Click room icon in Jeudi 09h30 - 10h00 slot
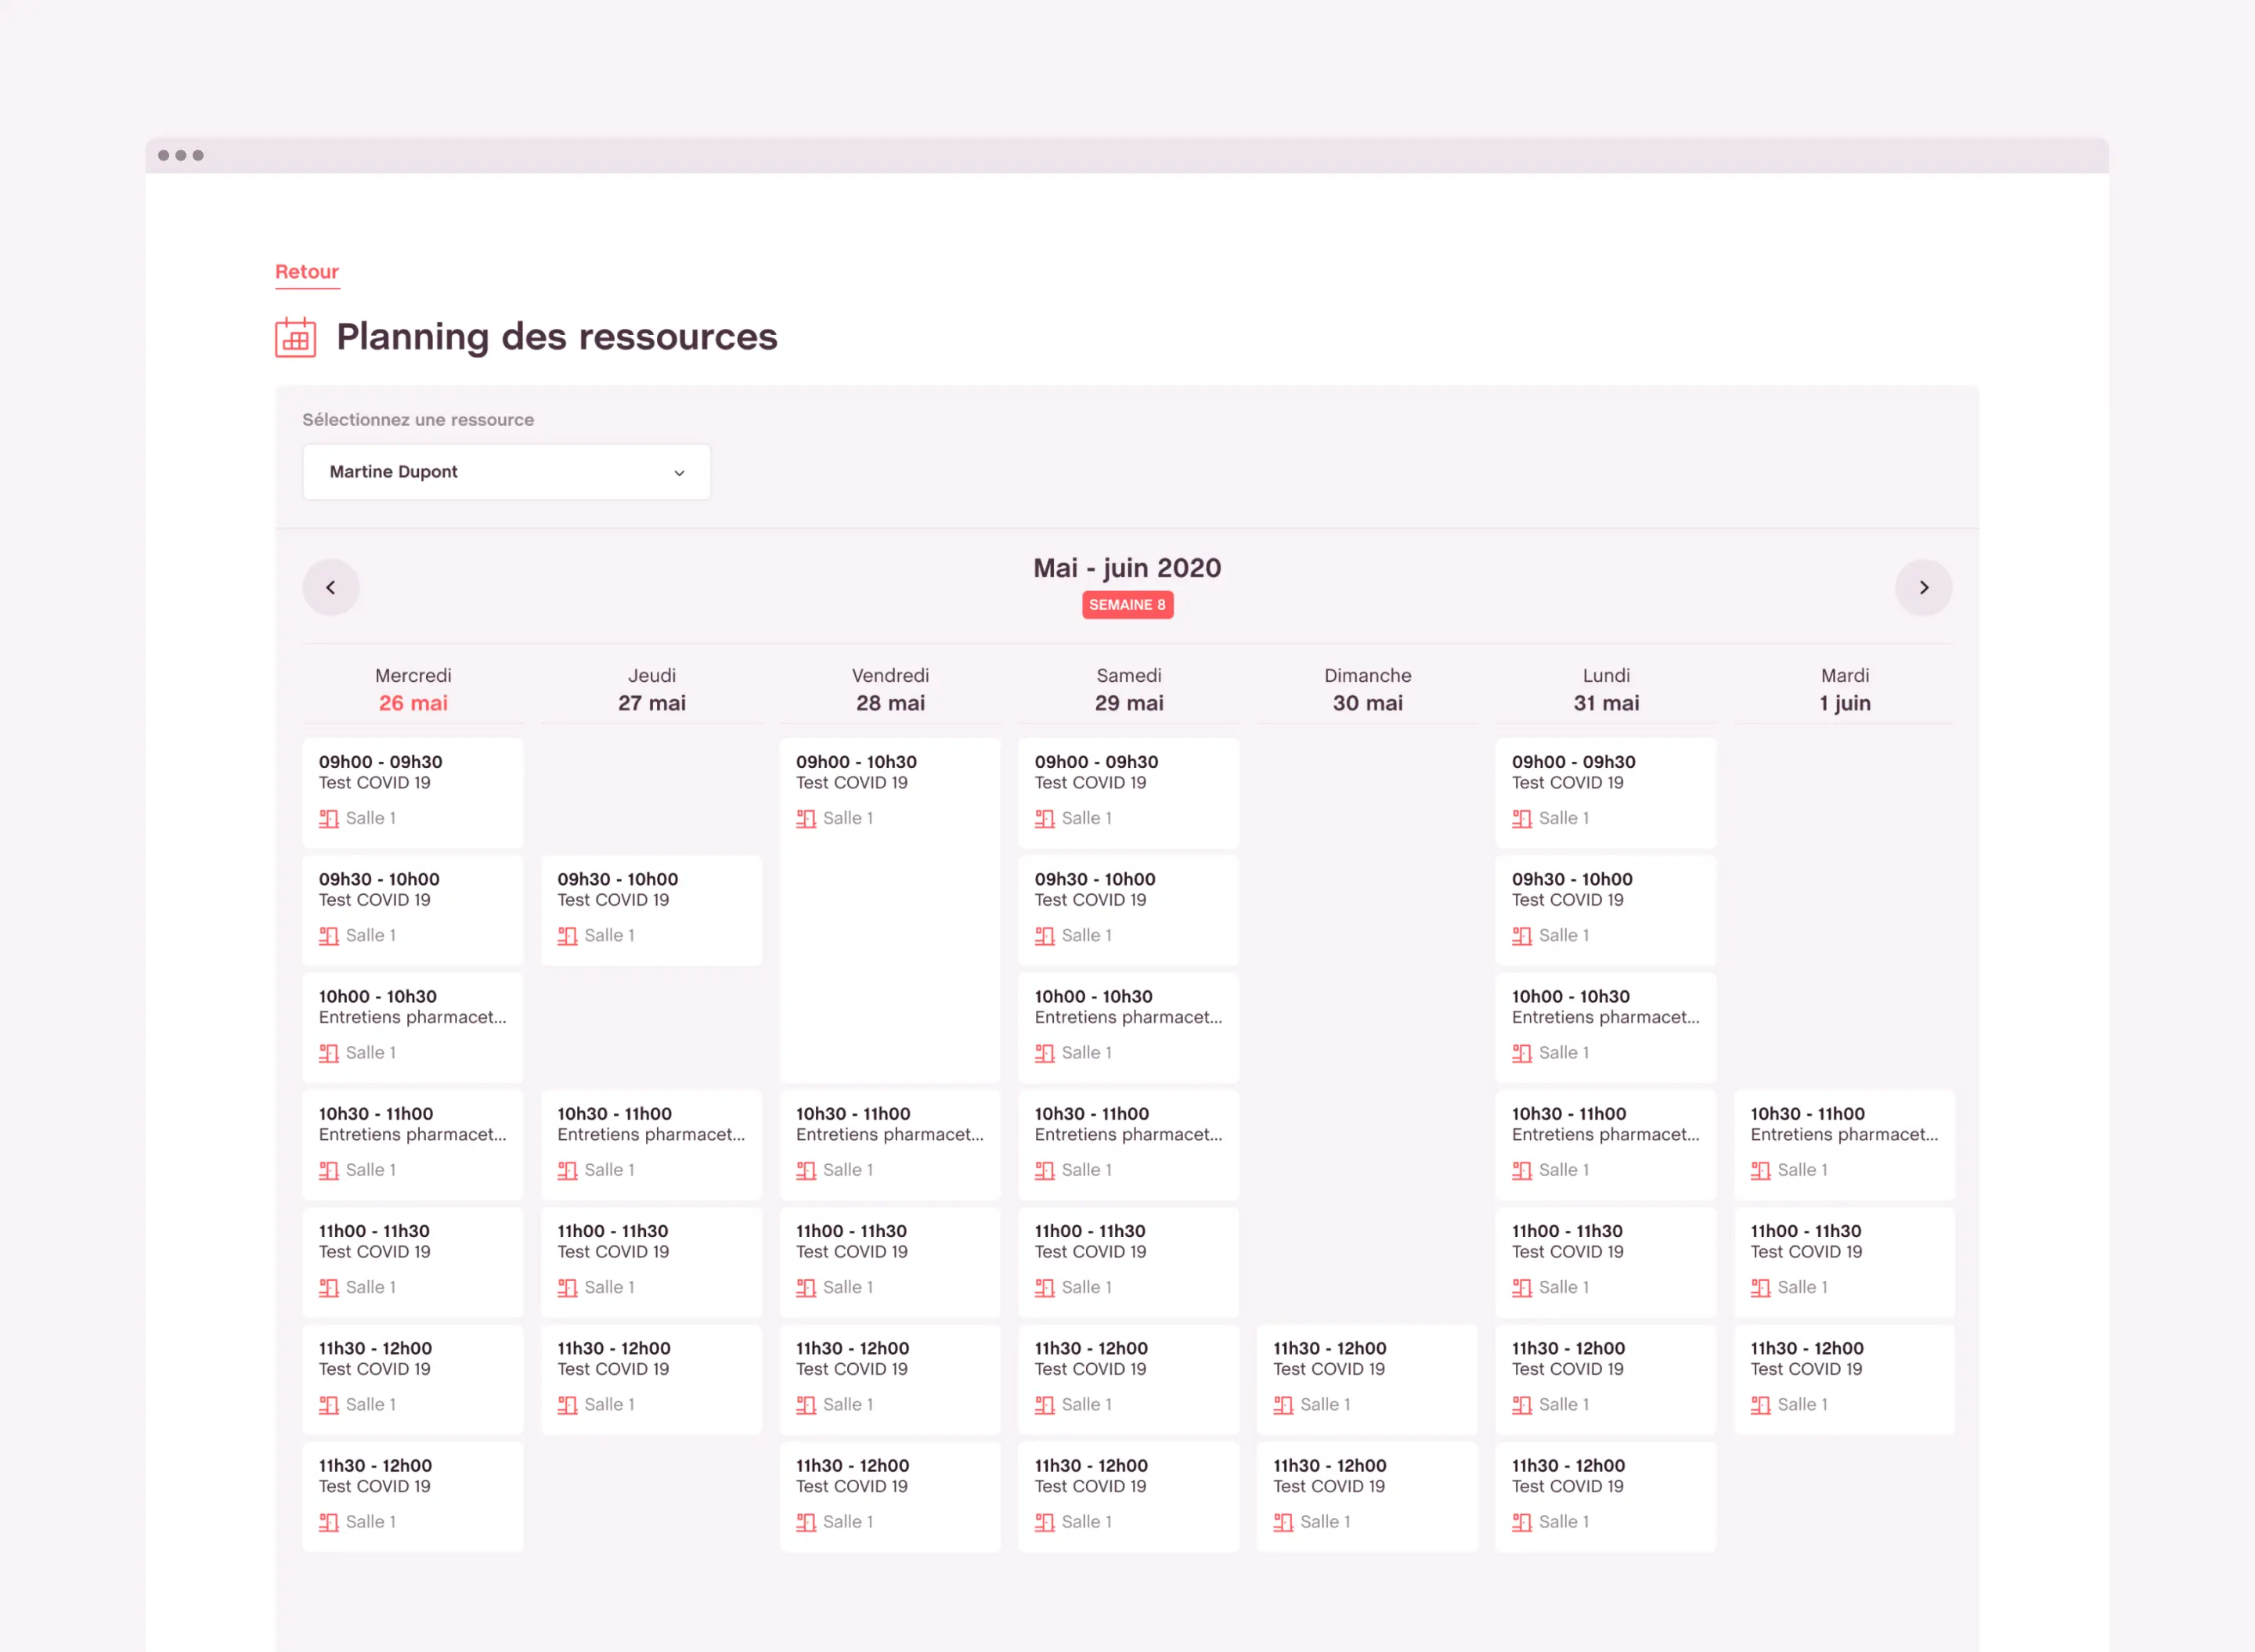 click(x=567, y=936)
